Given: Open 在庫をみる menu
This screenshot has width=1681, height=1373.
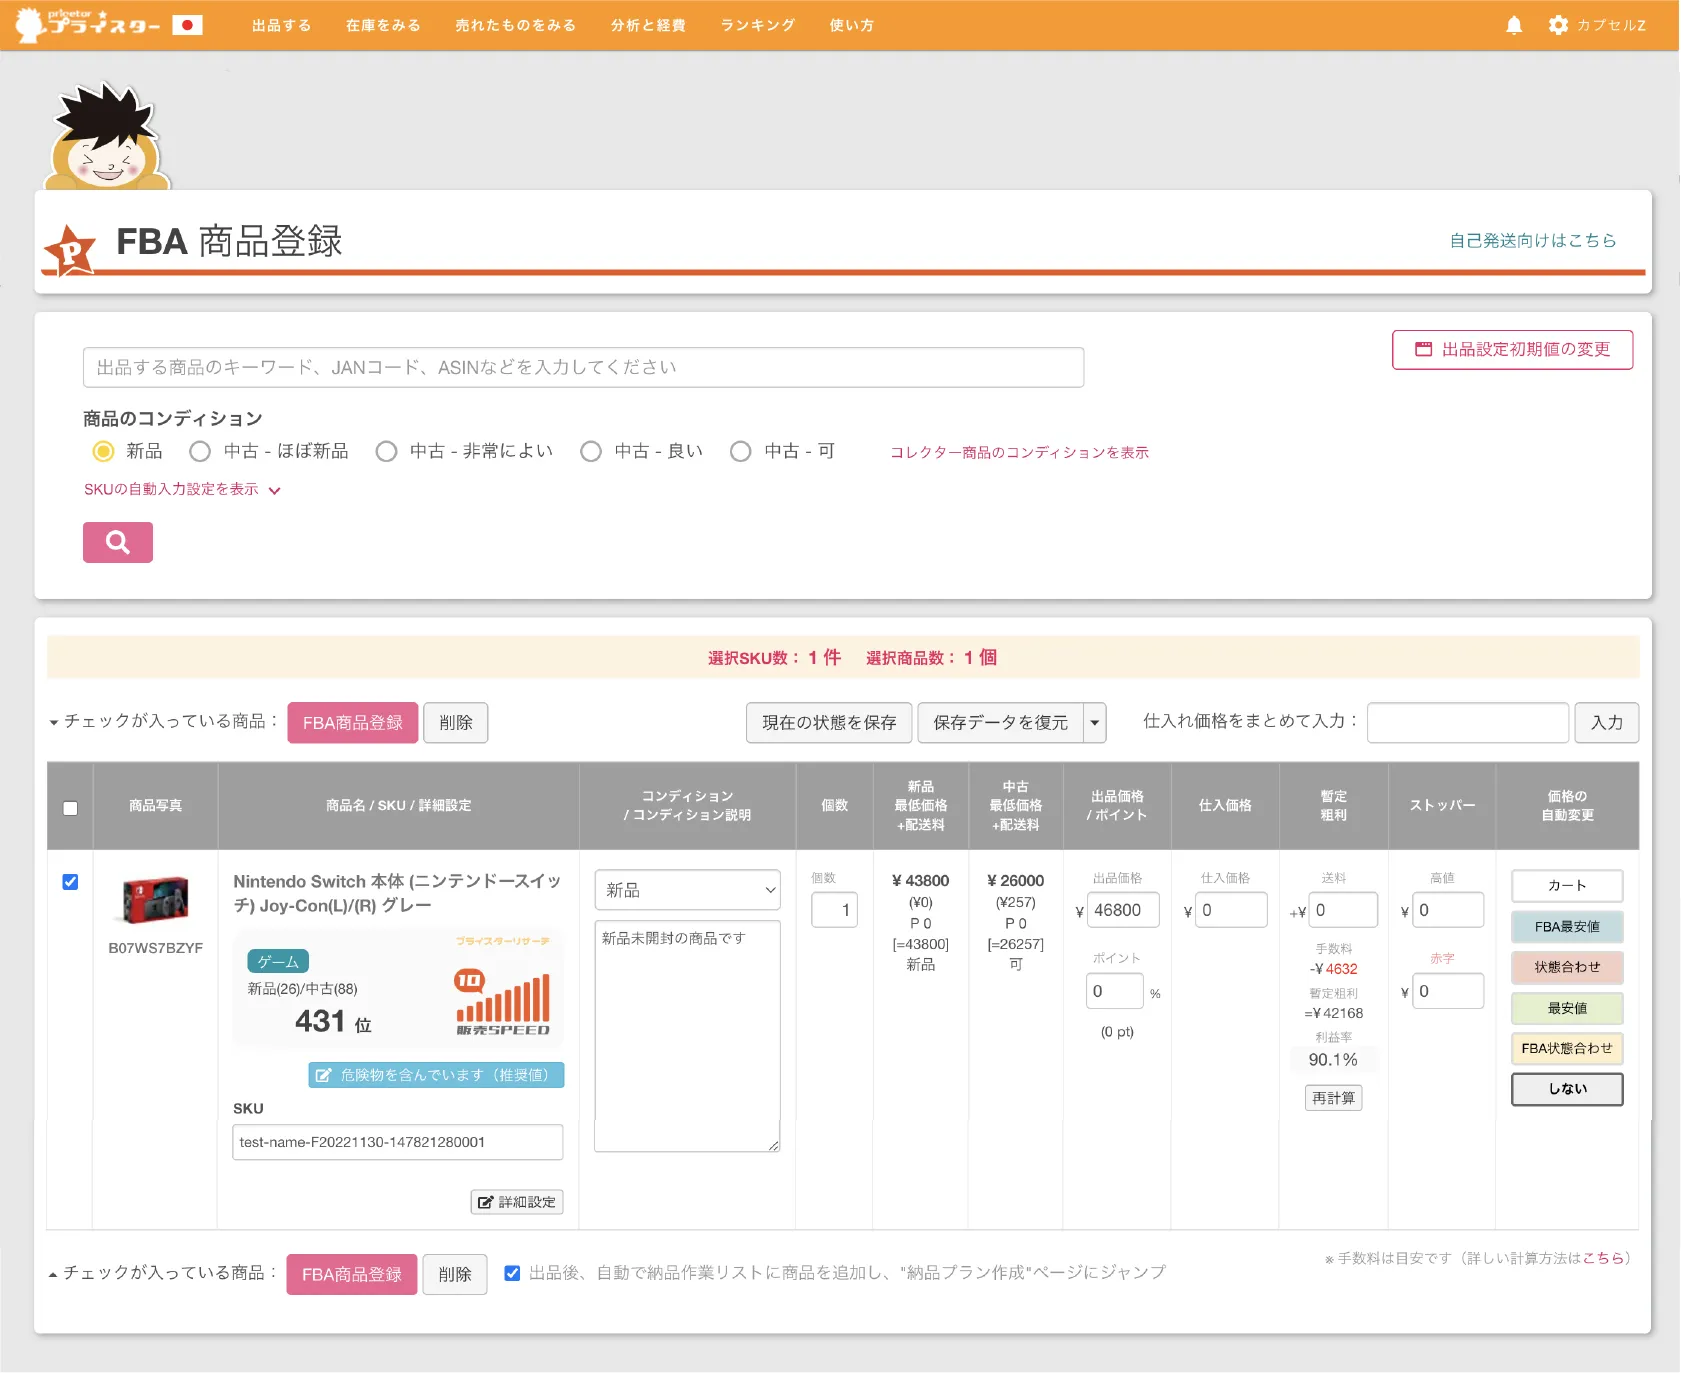Looking at the screenshot, I should [x=383, y=25].
